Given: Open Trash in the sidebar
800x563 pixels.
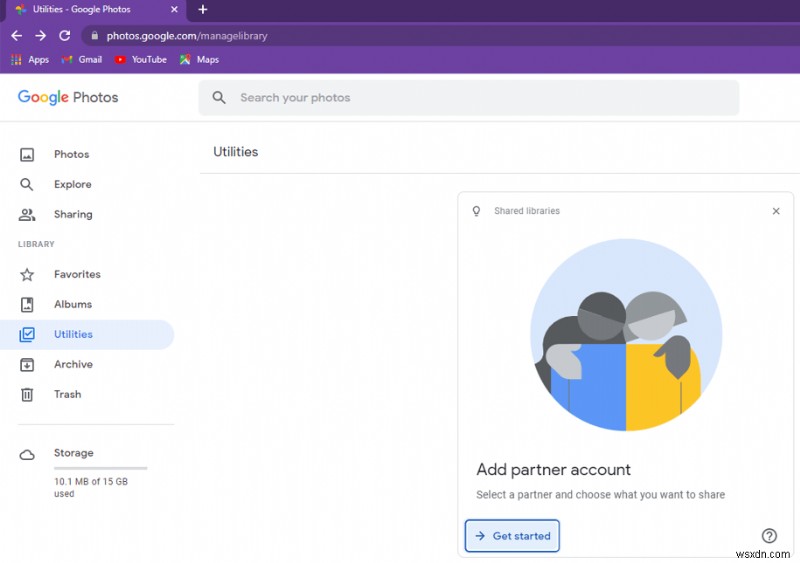Looking at the screenshot, I should point(67,394).
